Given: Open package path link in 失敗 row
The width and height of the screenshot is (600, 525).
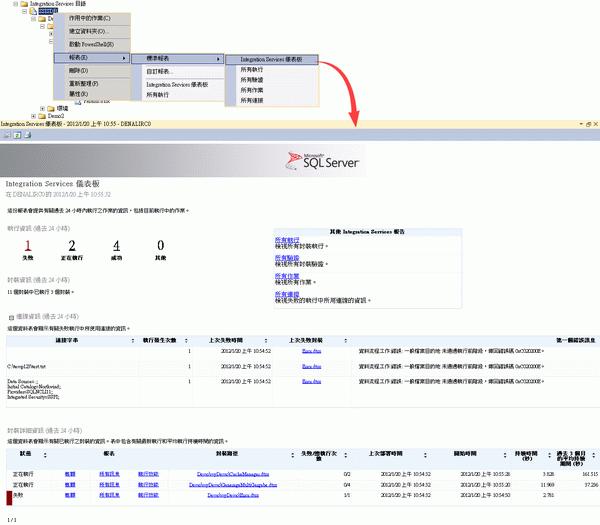Looking at the screenshot, I should coord(233,495).
